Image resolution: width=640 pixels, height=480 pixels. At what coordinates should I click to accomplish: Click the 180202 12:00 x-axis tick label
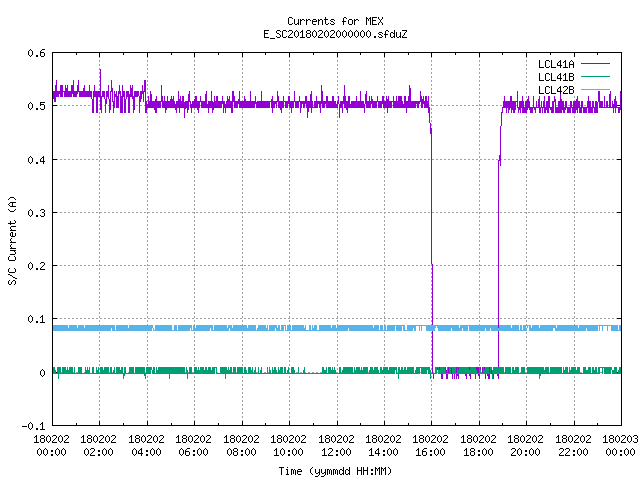pyautogui.click(x=336, y=446)
